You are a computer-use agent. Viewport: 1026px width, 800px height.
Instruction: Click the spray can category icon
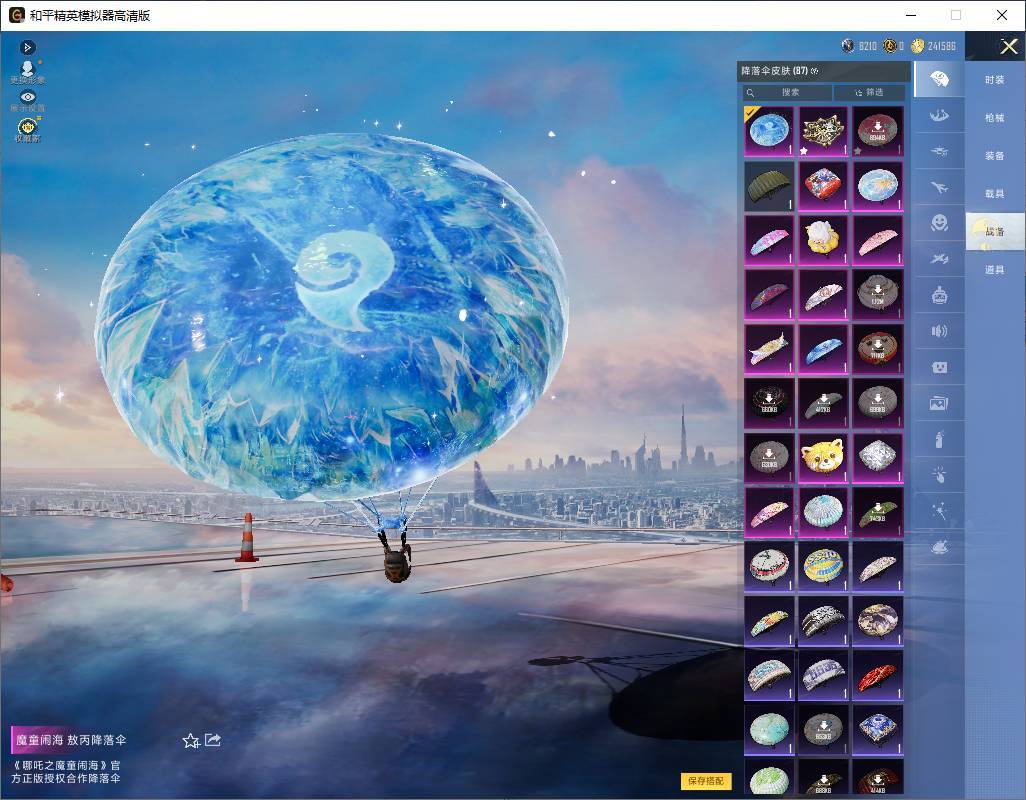point(939,440)
